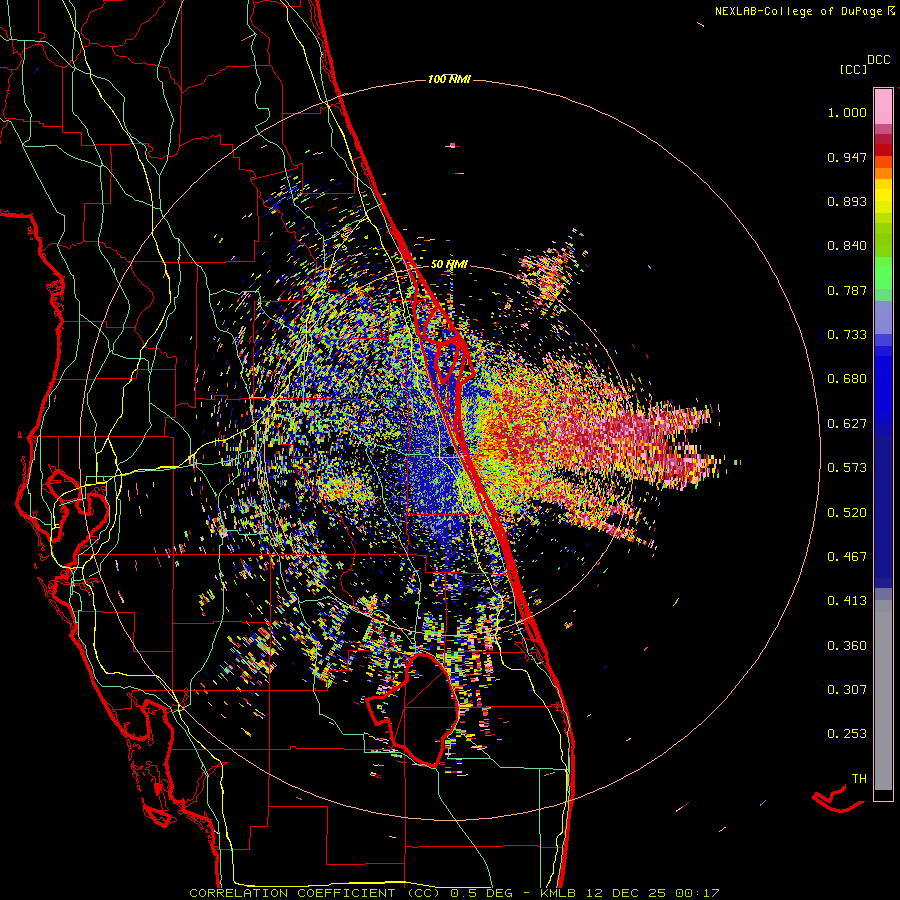Select the gray band on color bar

883,695
